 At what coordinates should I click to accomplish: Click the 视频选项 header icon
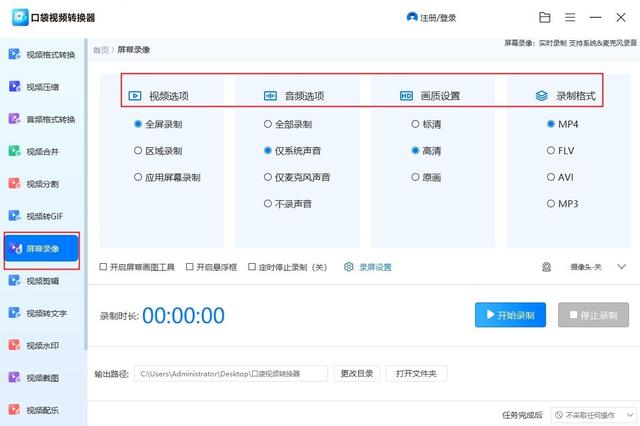[135, 96]
